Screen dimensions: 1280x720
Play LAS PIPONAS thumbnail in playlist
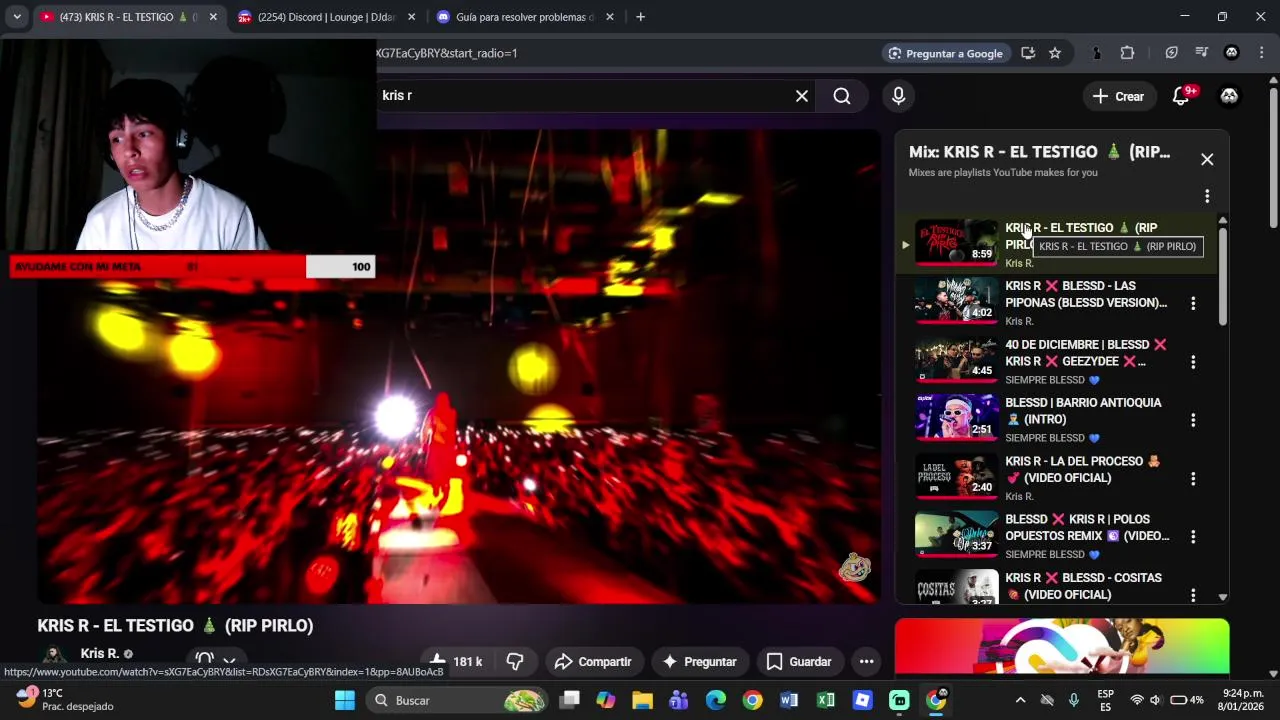956,302
